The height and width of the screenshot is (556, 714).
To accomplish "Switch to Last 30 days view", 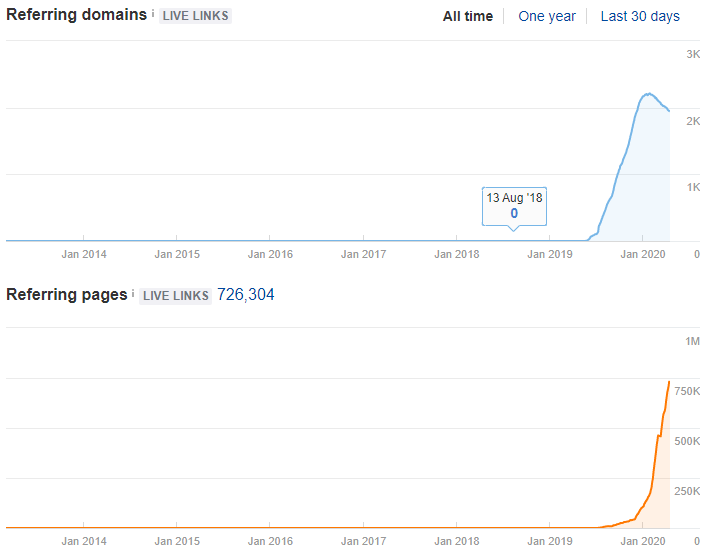I will point(640,16).
